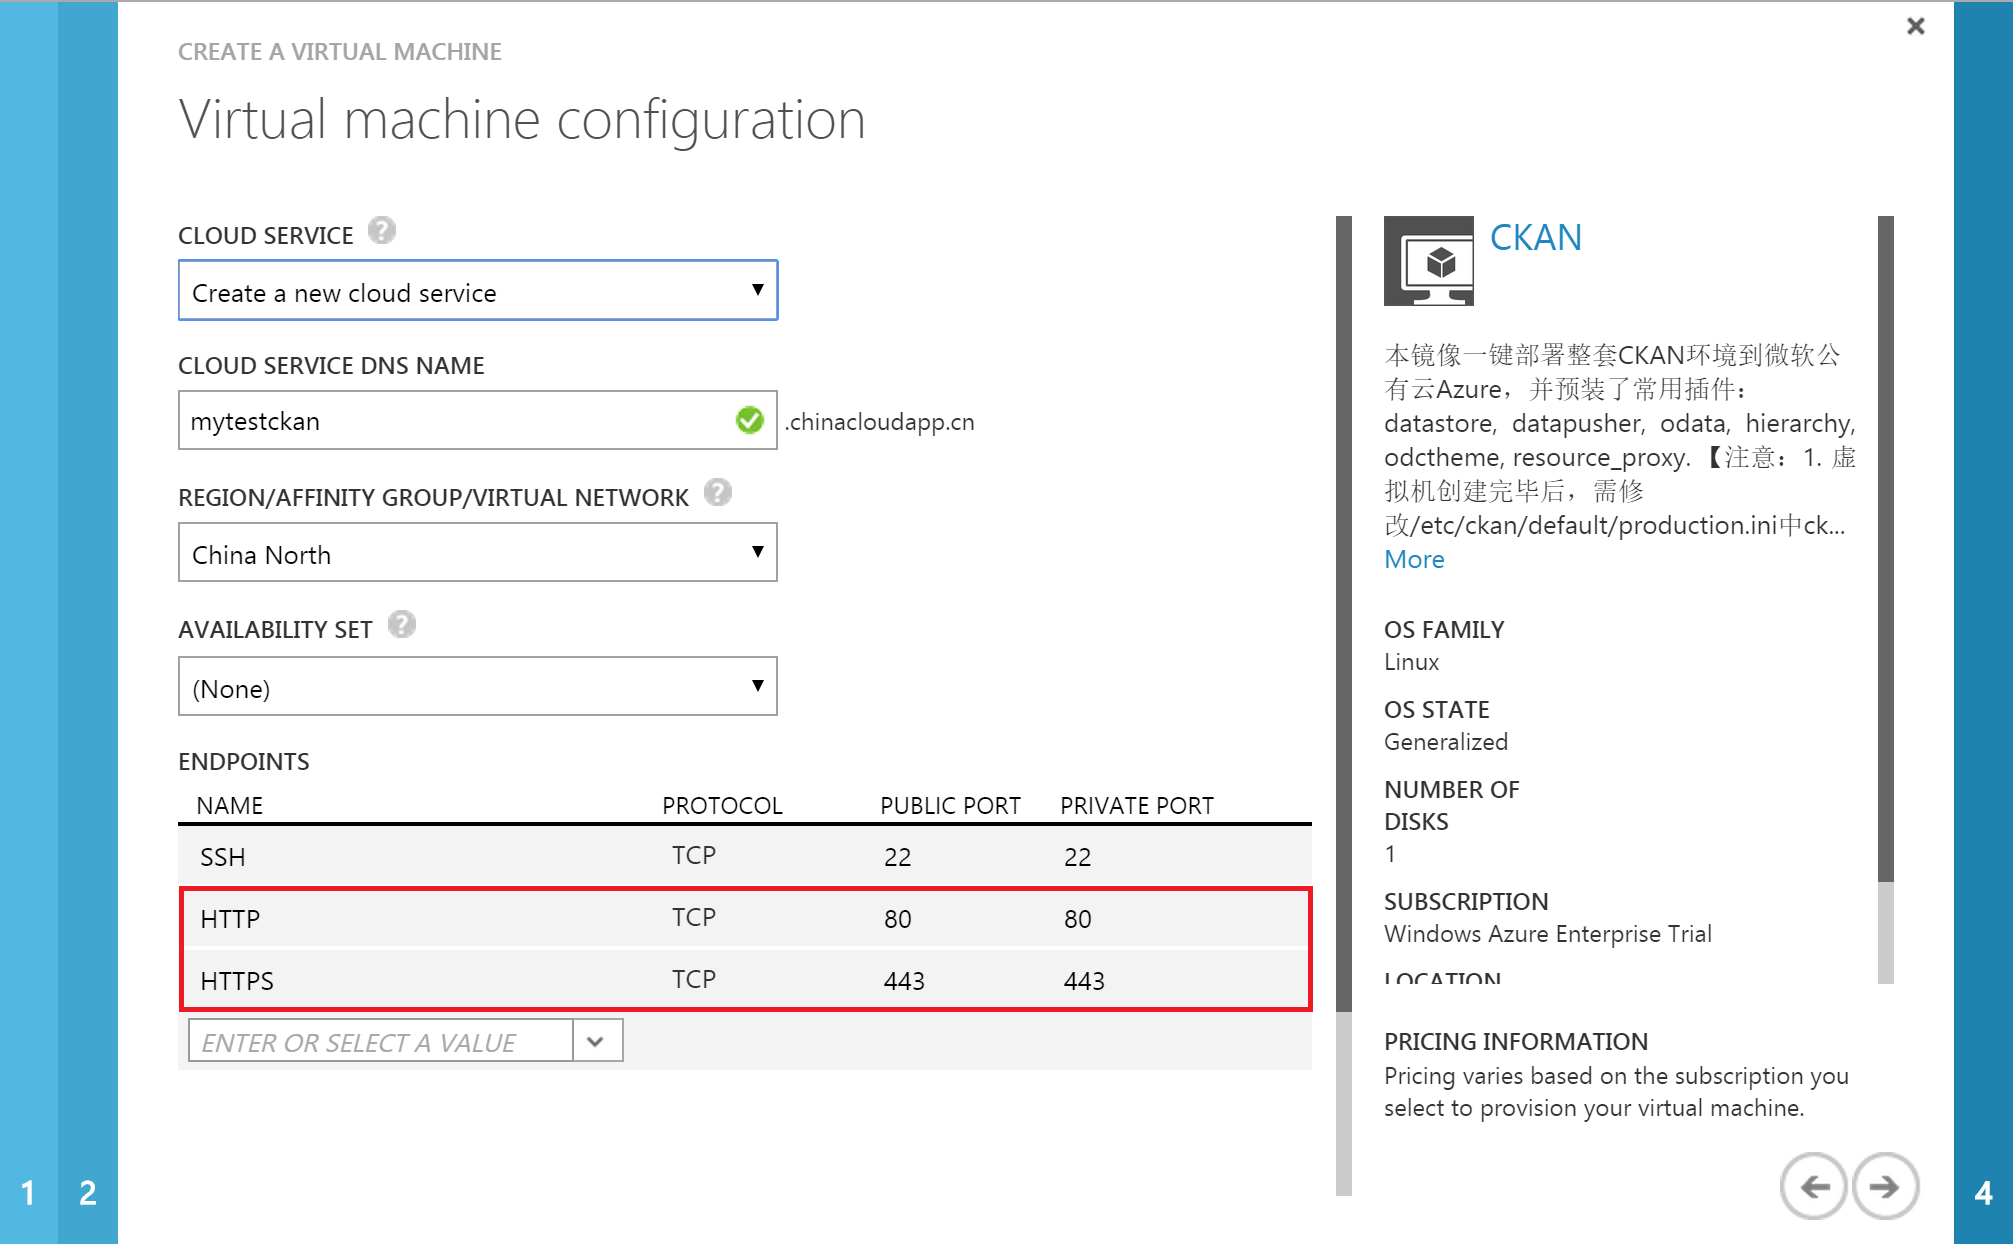2013x1244 pixels.
Task: Click the green DNS name validation checkmark
Action: pyautogui.click(x=749, y=421)
